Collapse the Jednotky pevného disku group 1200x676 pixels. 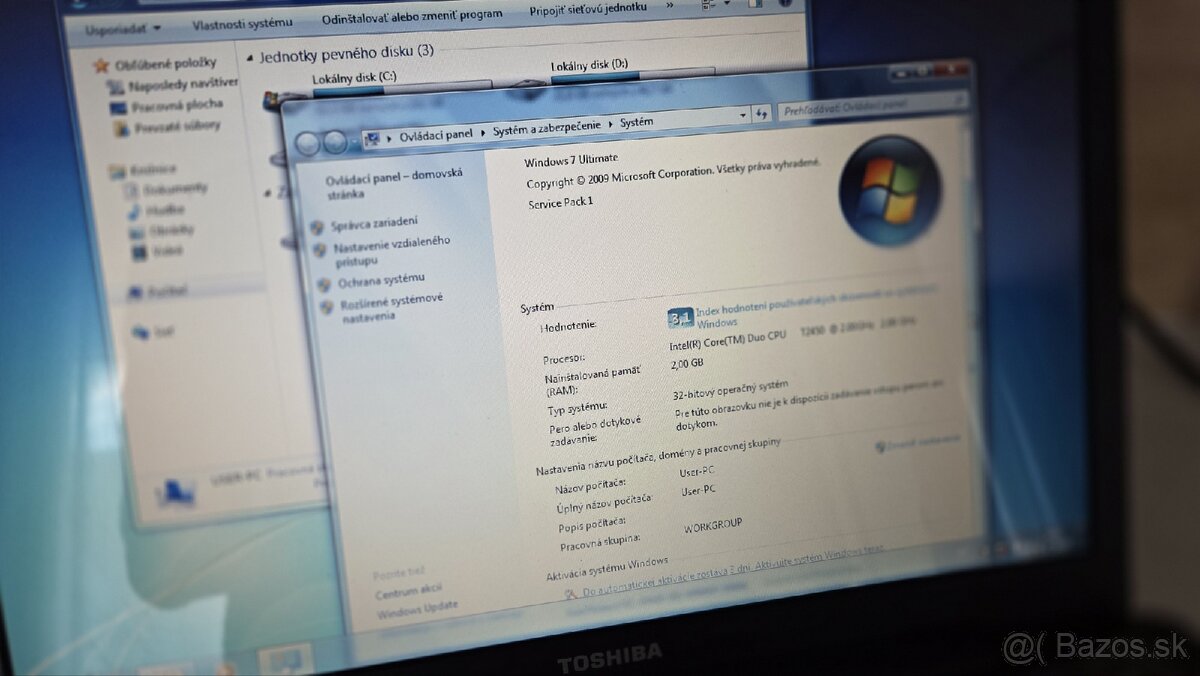point(249,58)
